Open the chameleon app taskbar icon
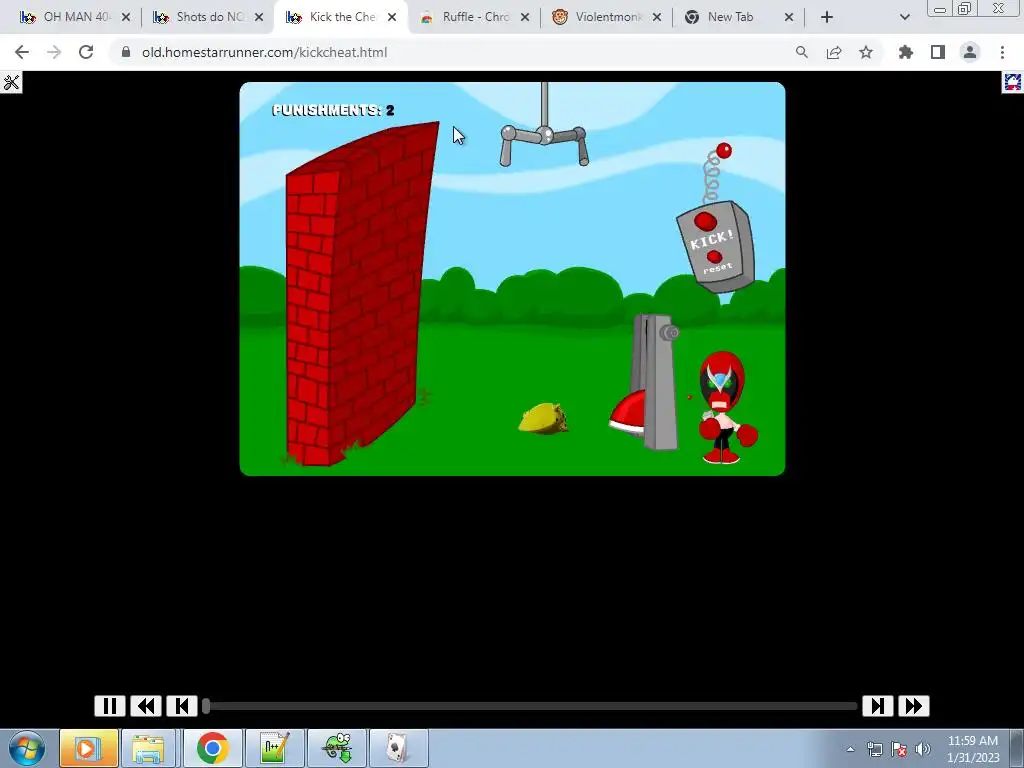 (x=337, y=748)
